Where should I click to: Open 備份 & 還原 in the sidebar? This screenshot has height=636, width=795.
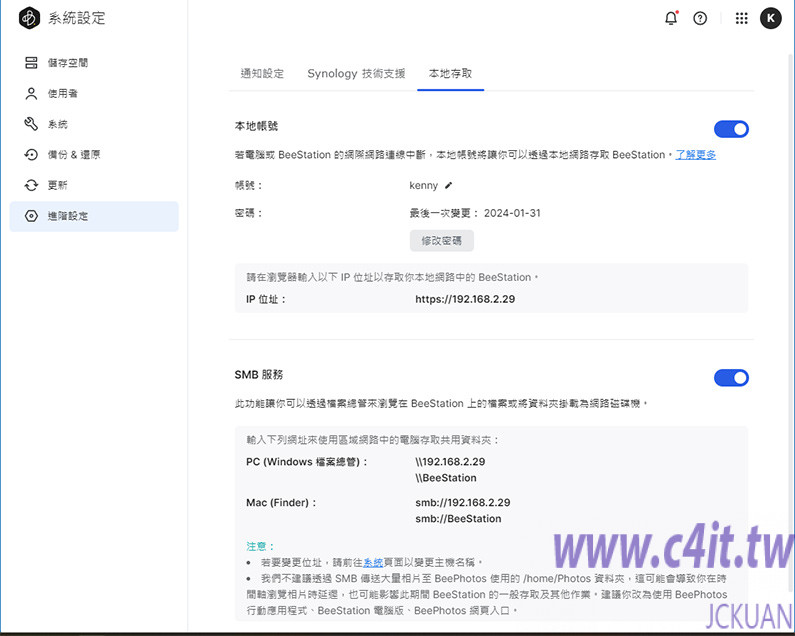[94, 155]
